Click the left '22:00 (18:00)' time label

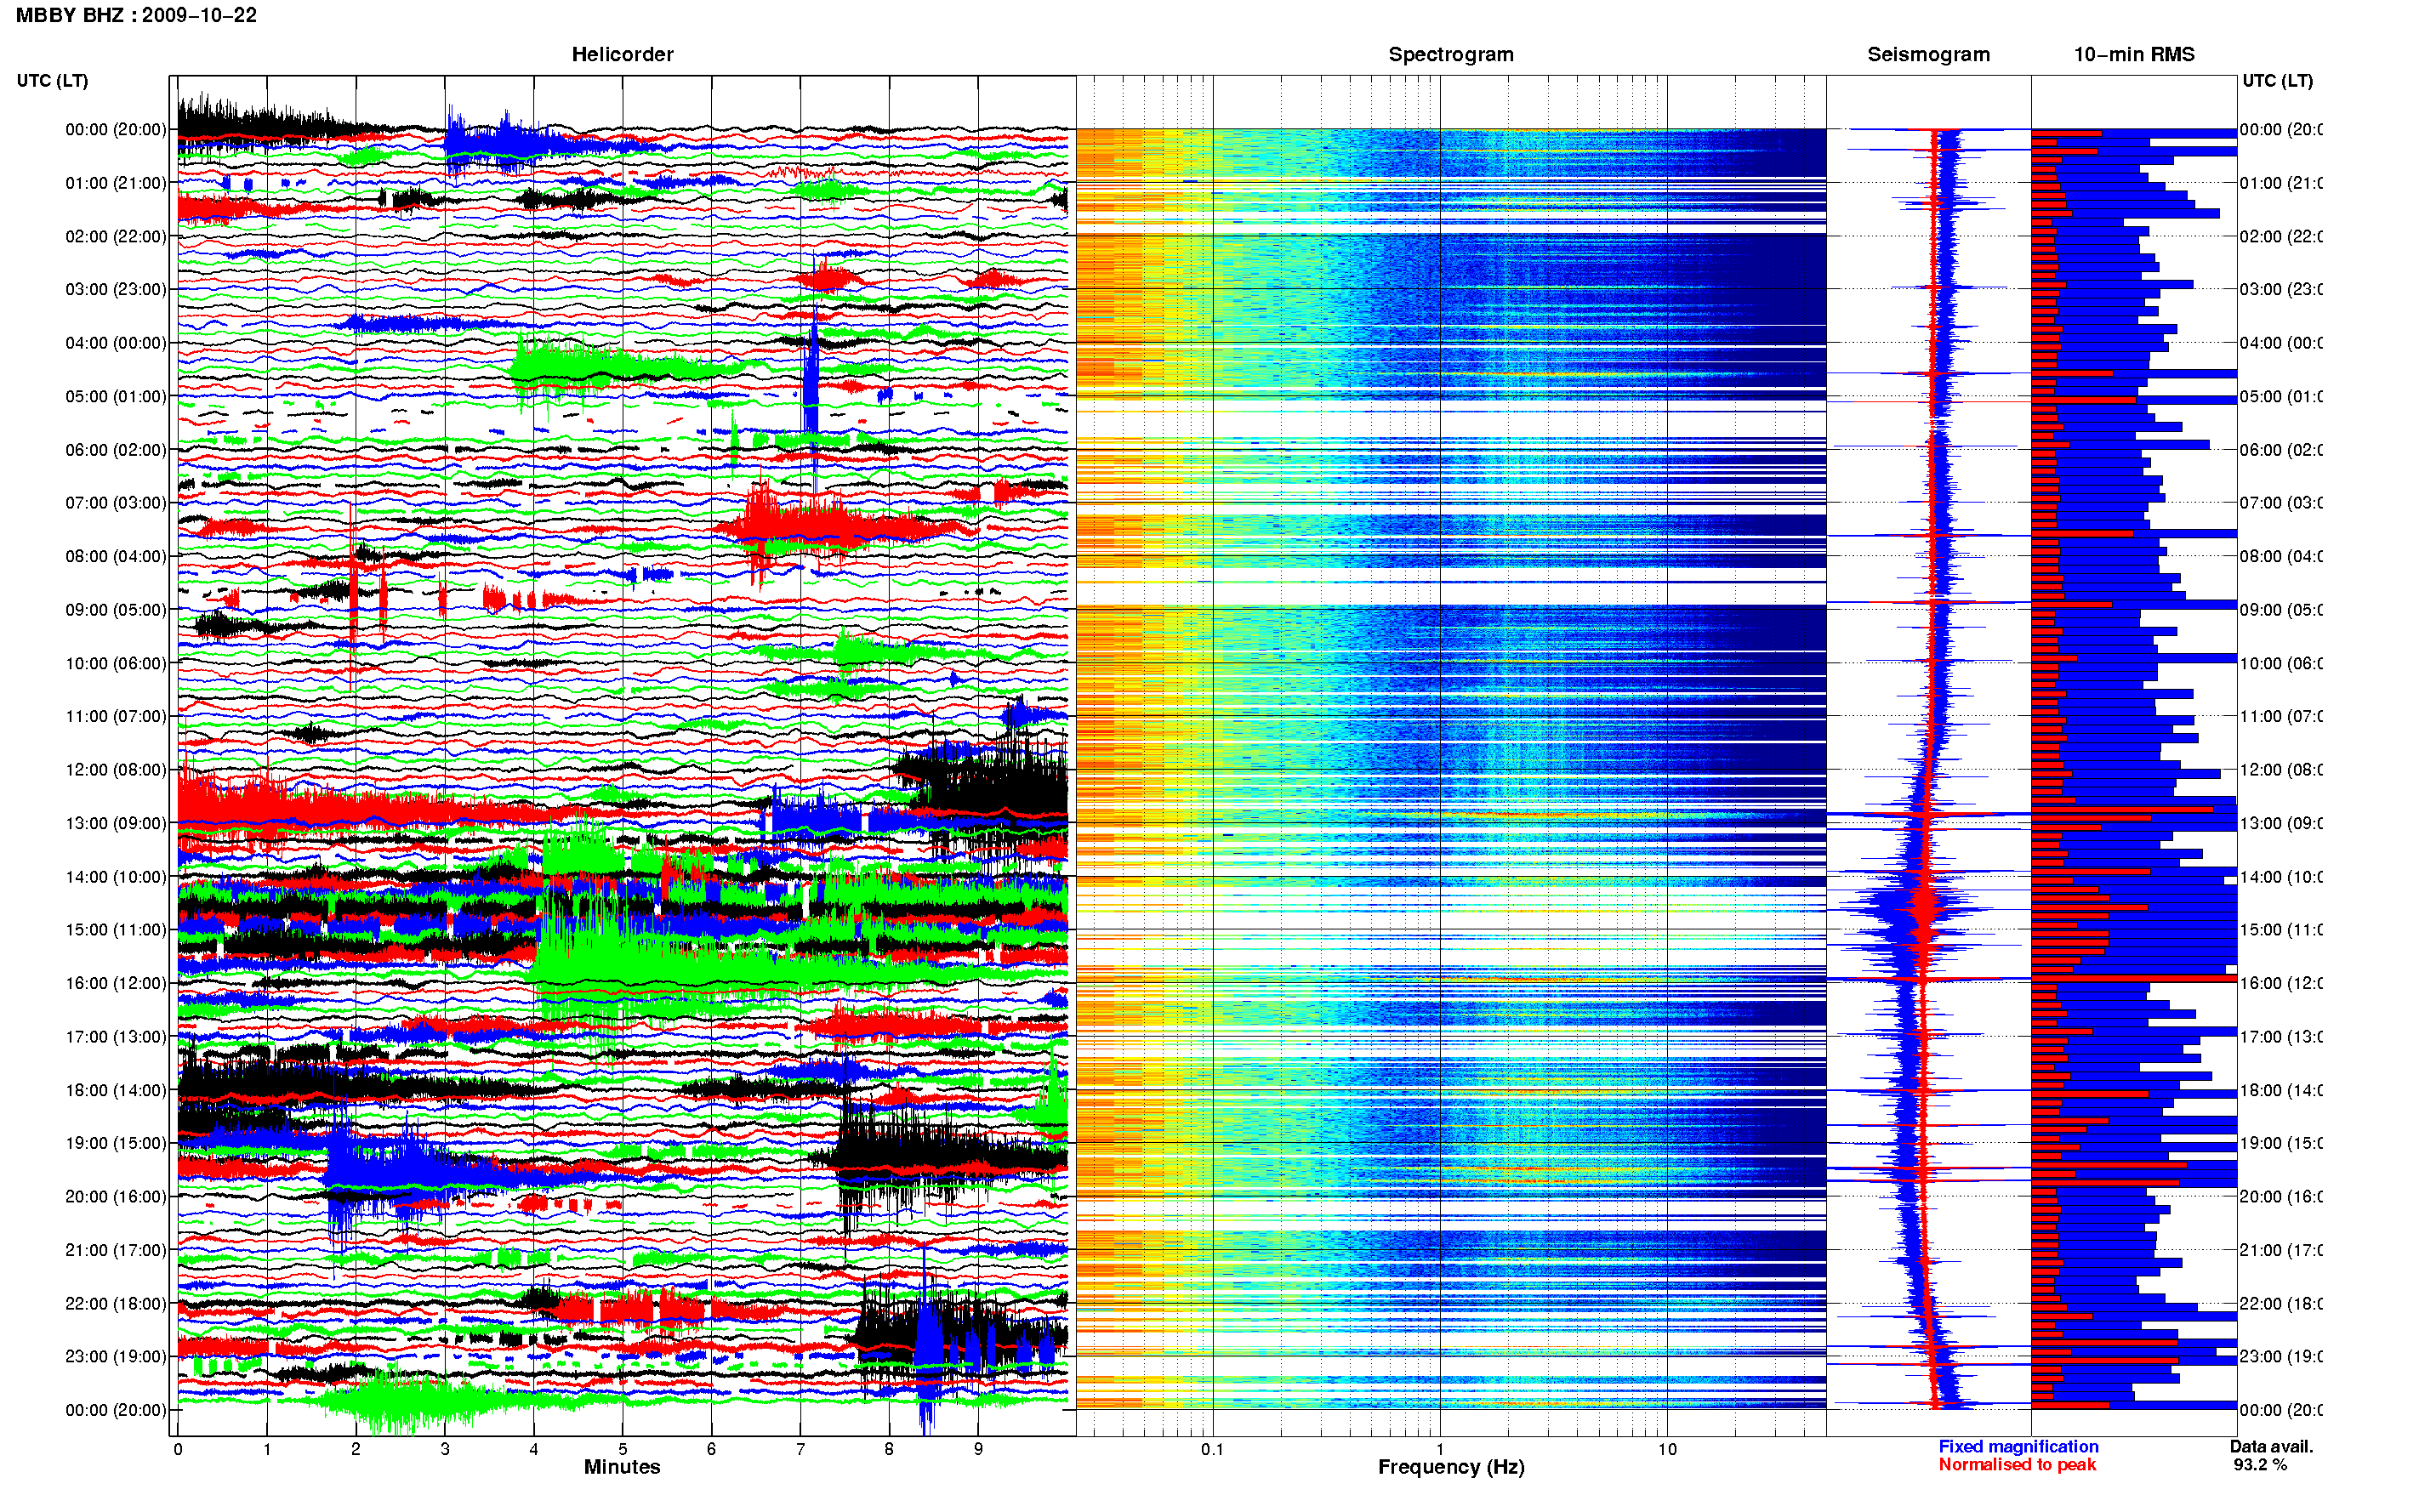pyautogui.click(x=116, y=1304)
